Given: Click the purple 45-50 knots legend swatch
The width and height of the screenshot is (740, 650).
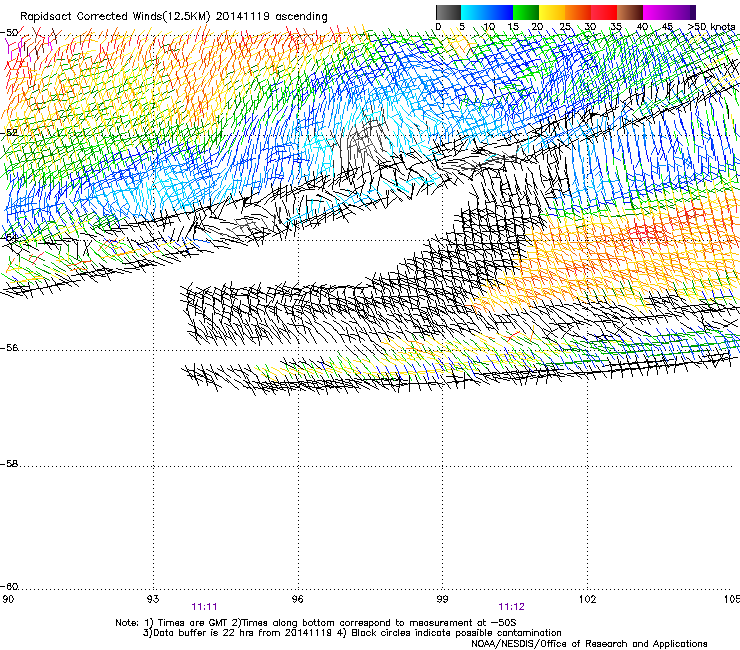Looking at the screenshot, I should click(x=682, y=12).
